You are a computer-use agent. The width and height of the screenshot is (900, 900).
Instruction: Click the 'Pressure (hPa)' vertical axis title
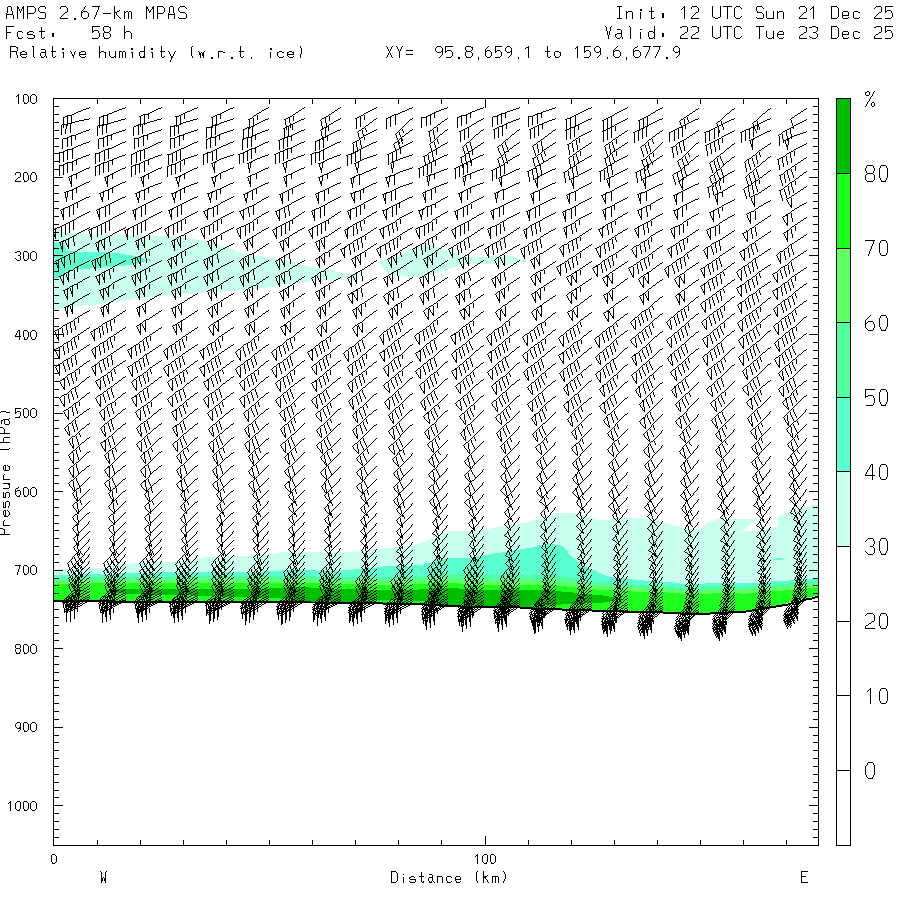pos(5,472)
